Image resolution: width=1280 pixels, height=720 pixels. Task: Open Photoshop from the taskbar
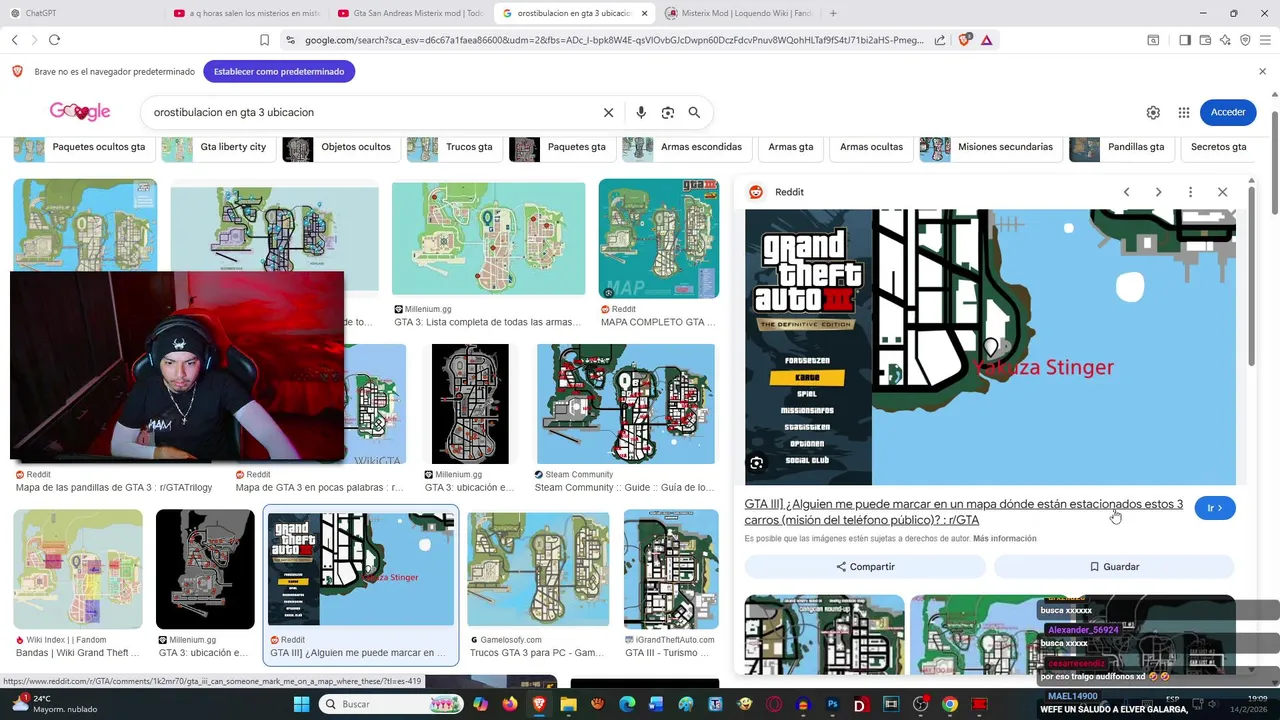coord(832,704)
